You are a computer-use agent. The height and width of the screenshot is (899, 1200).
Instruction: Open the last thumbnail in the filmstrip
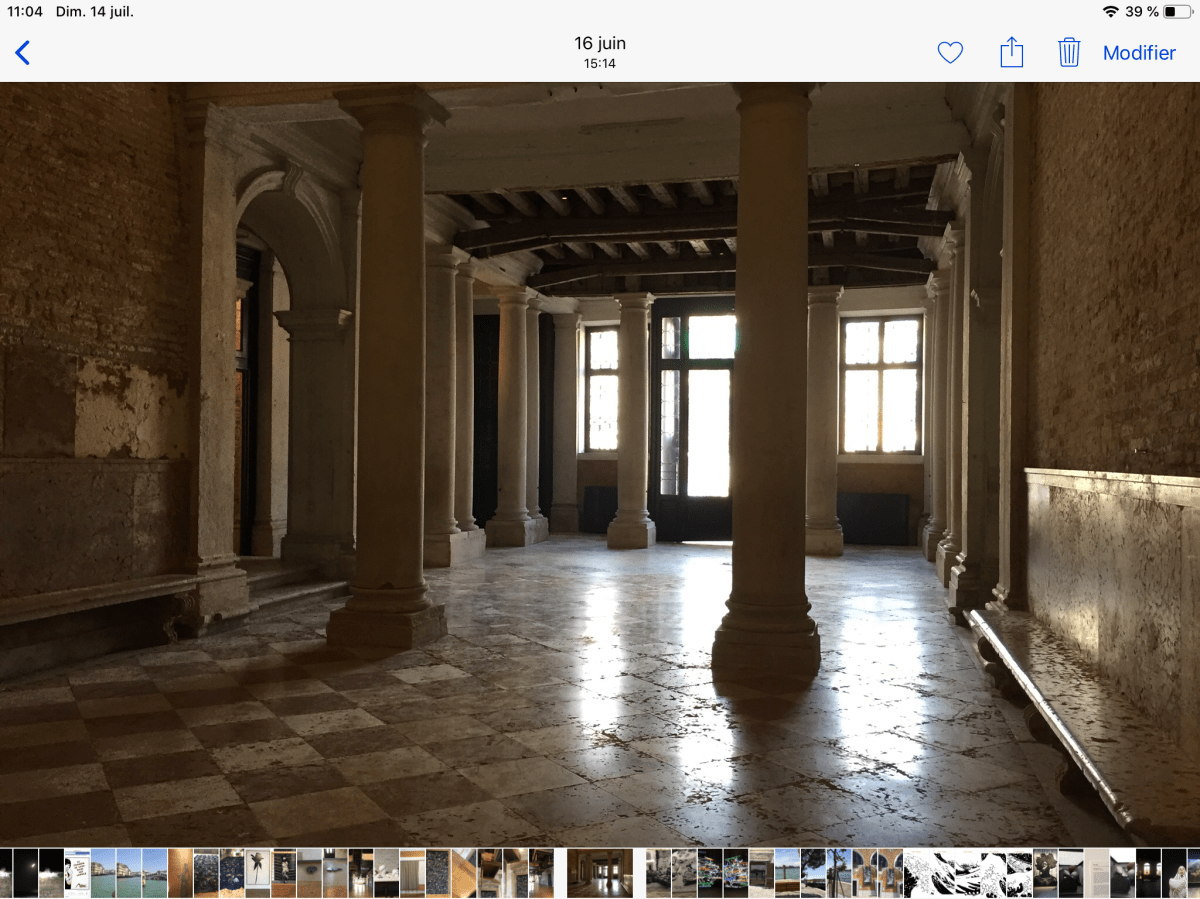pyautogui.click(x=1192, y=873)
